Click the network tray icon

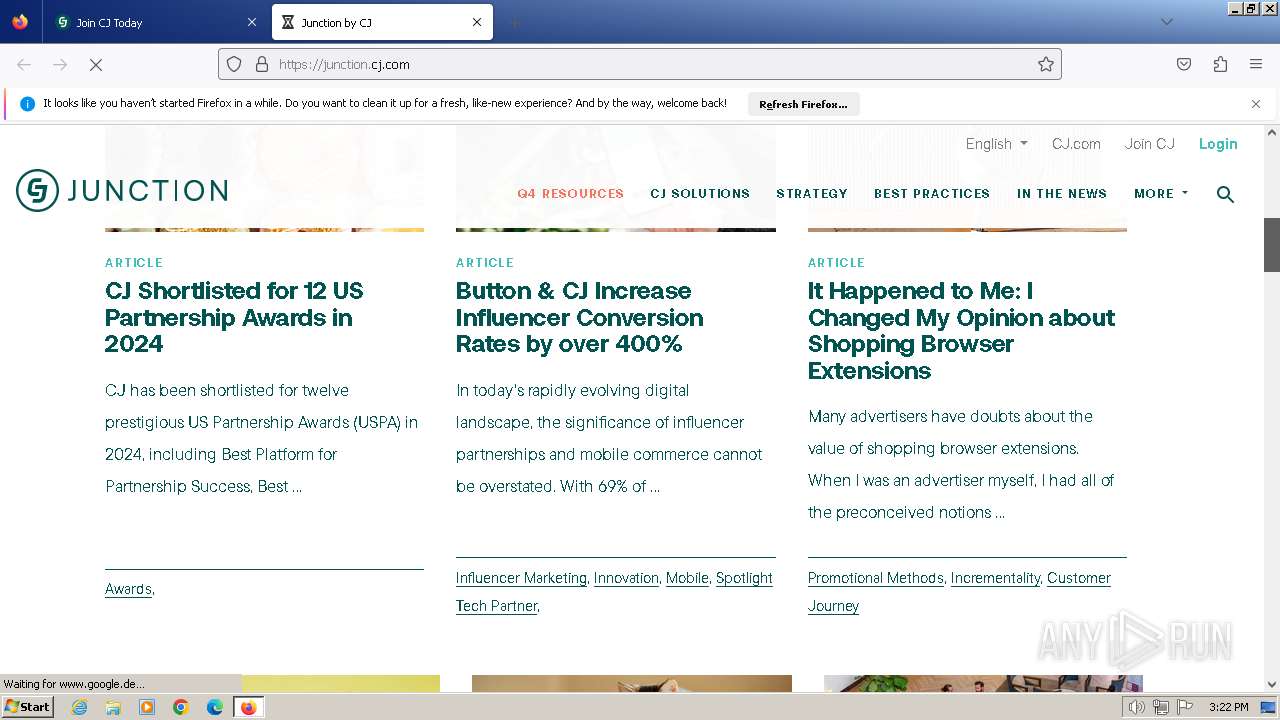(x=1160, y=707)
